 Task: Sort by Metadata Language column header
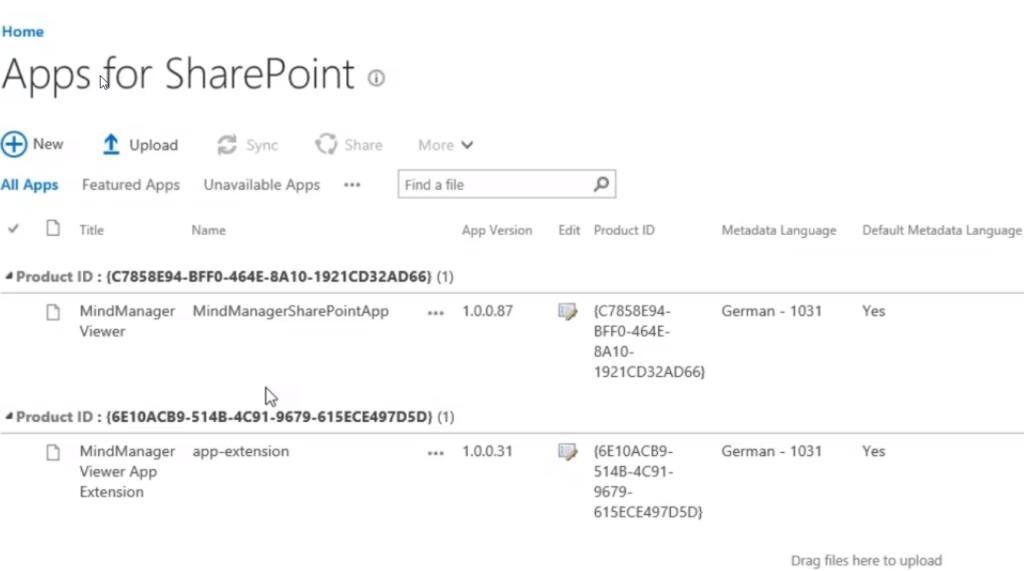click(x=778, y=230)
